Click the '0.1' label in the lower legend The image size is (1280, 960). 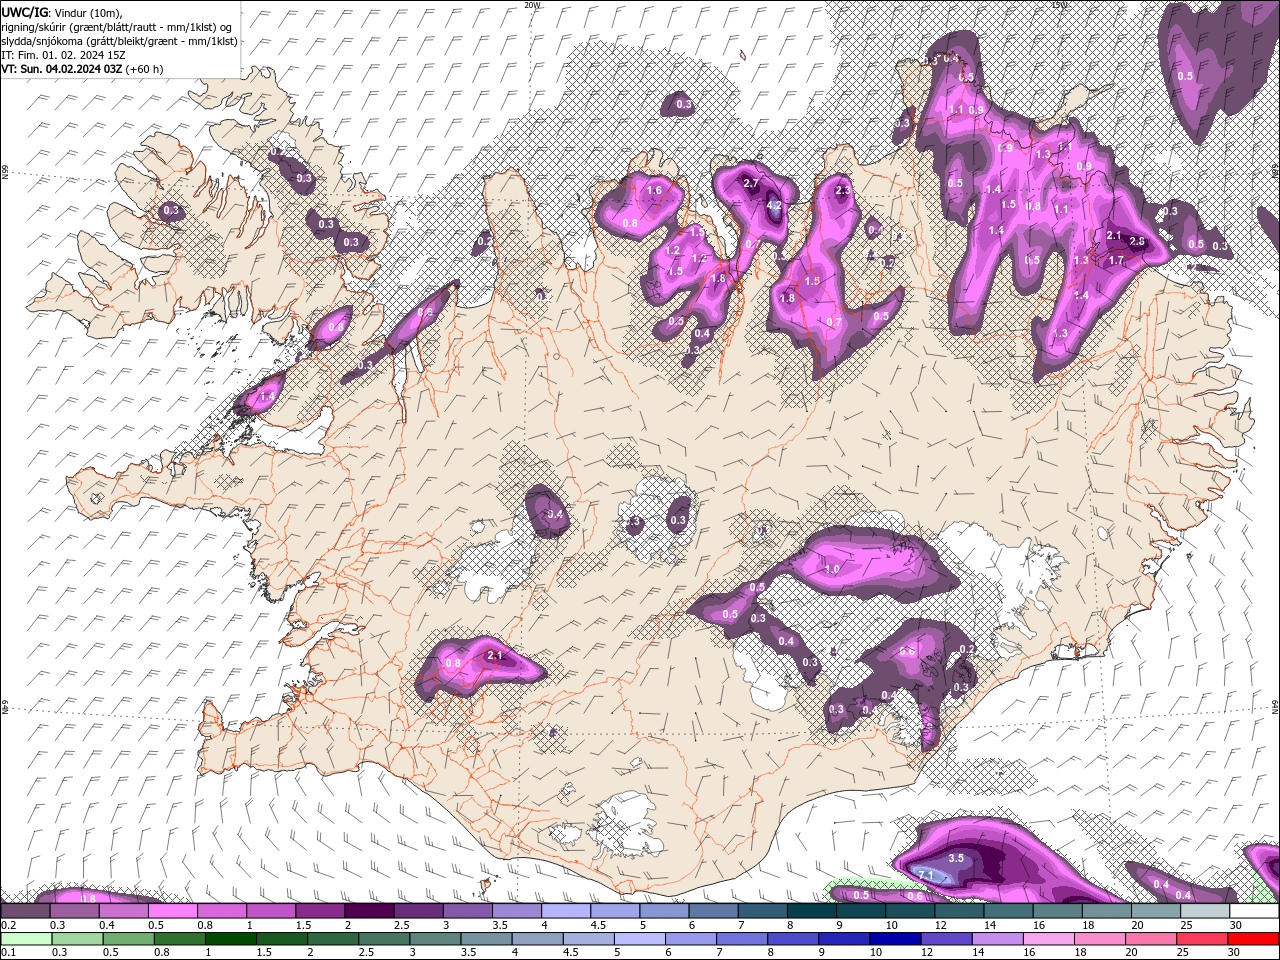(x=8, y=953)
